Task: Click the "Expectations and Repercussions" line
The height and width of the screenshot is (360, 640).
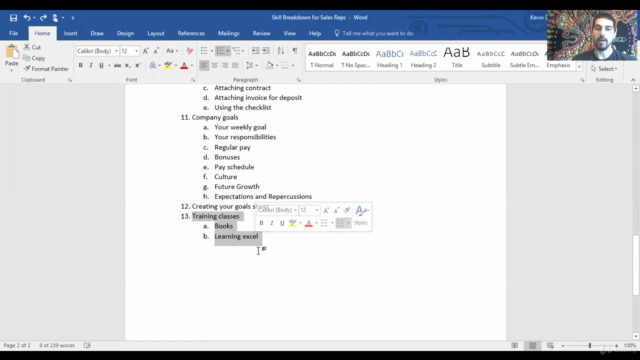Action: (263, 197)
